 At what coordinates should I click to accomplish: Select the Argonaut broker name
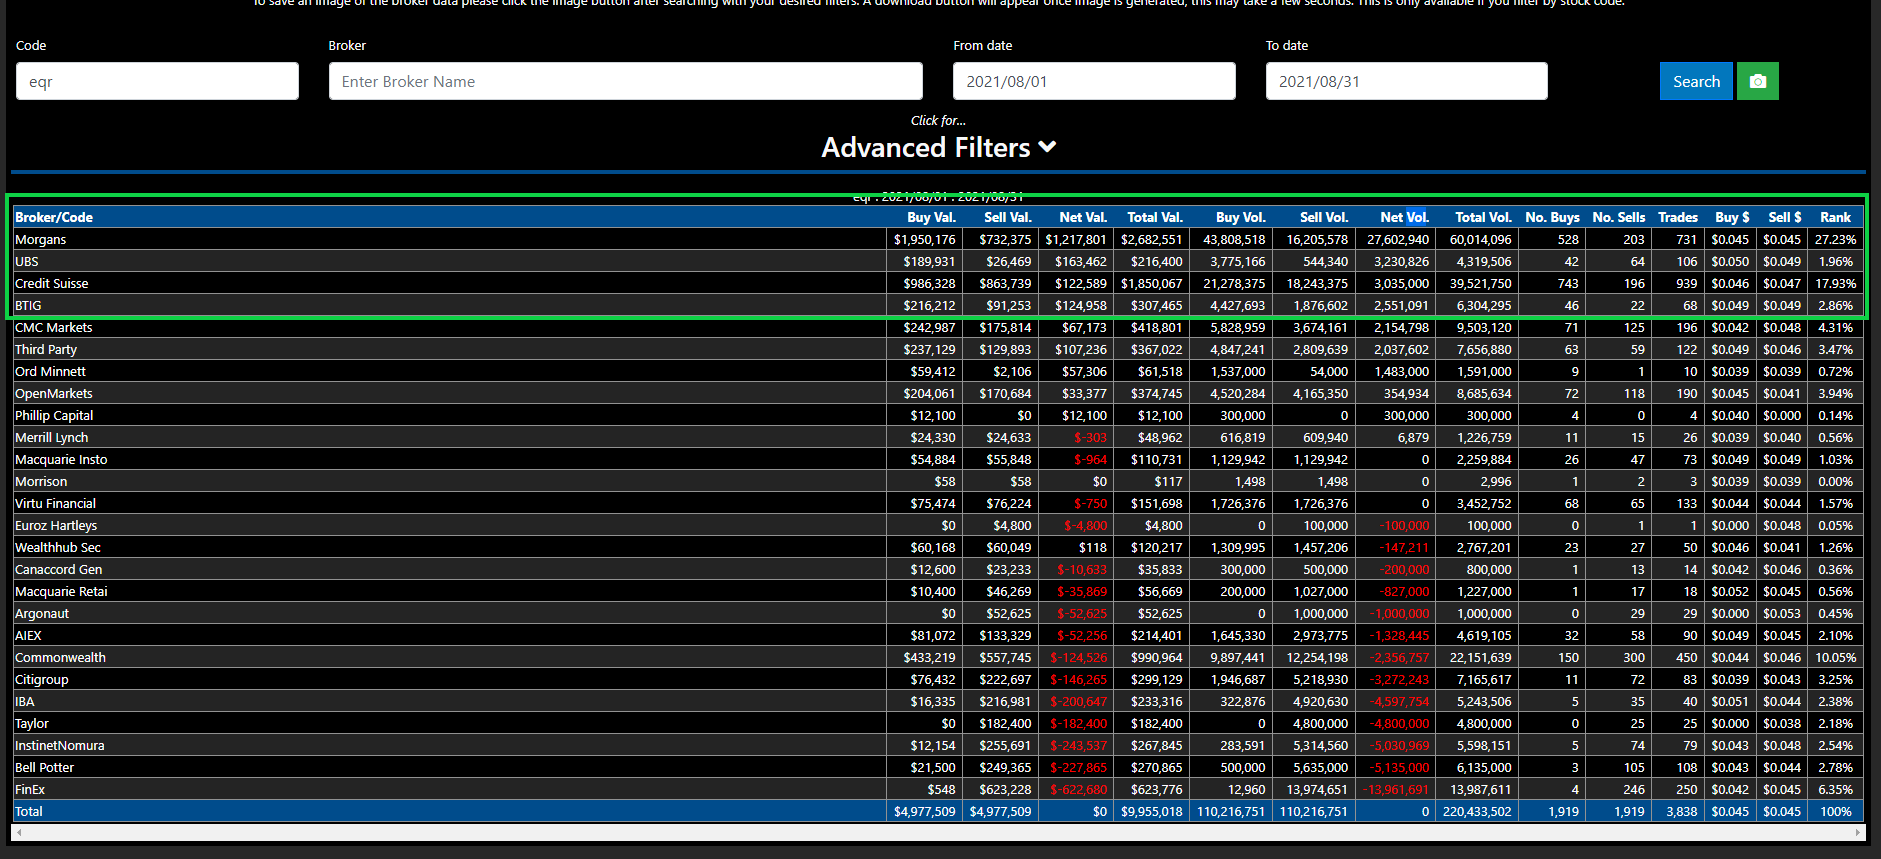coord(42,614)
